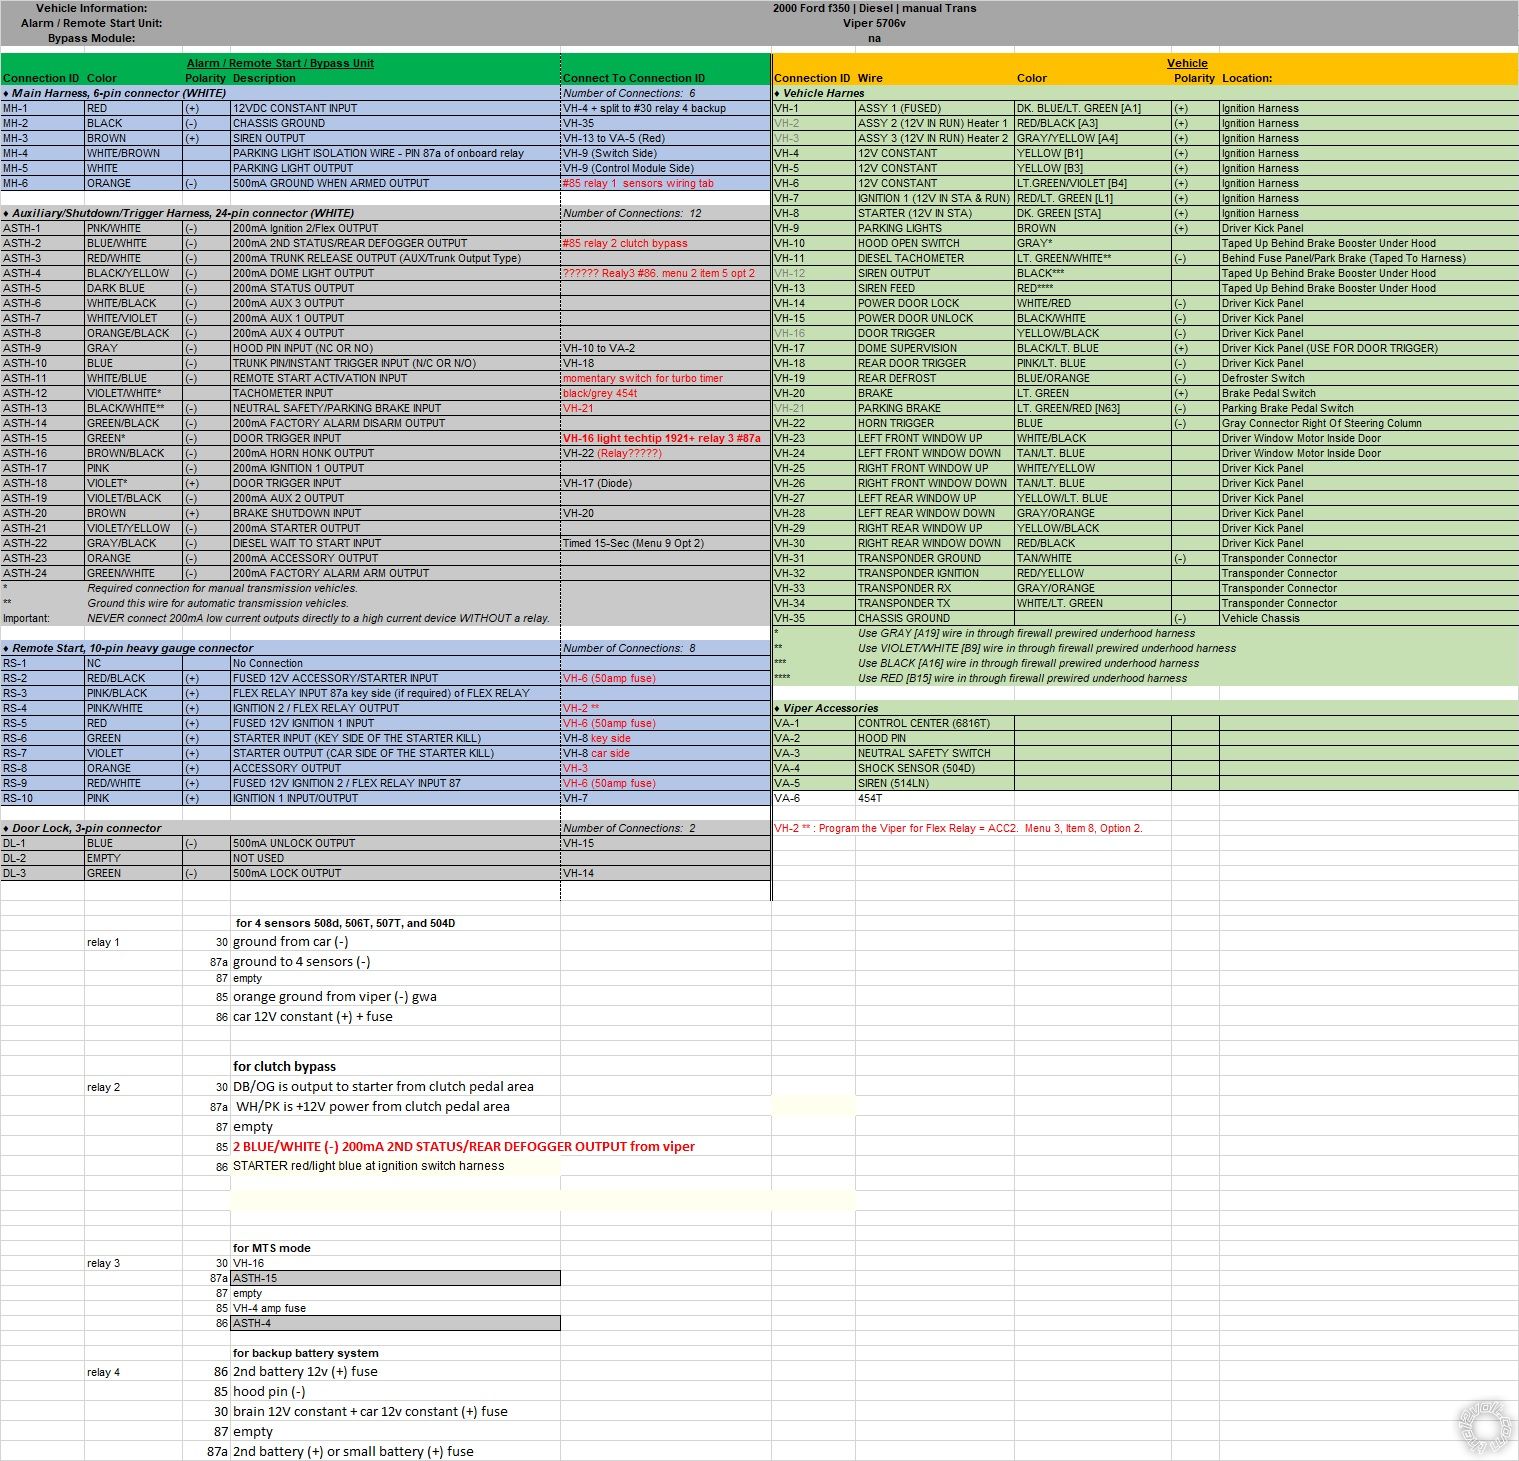The width and height of the screenshot is (1519, 1461).
Task: Click 'momentary switch for turbo timer' cell
Action: click(665, 378)
